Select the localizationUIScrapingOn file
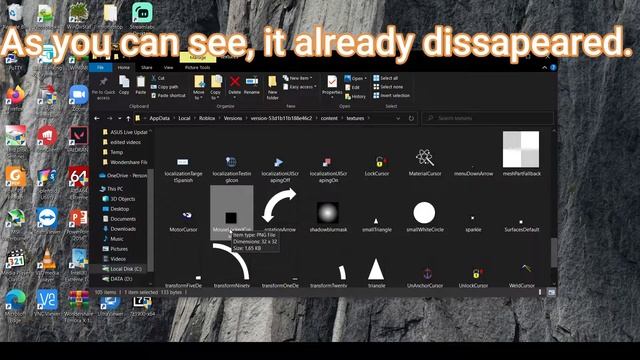This screenshot has height=360, width=640. pyautogui.click(x=328, y=169)
